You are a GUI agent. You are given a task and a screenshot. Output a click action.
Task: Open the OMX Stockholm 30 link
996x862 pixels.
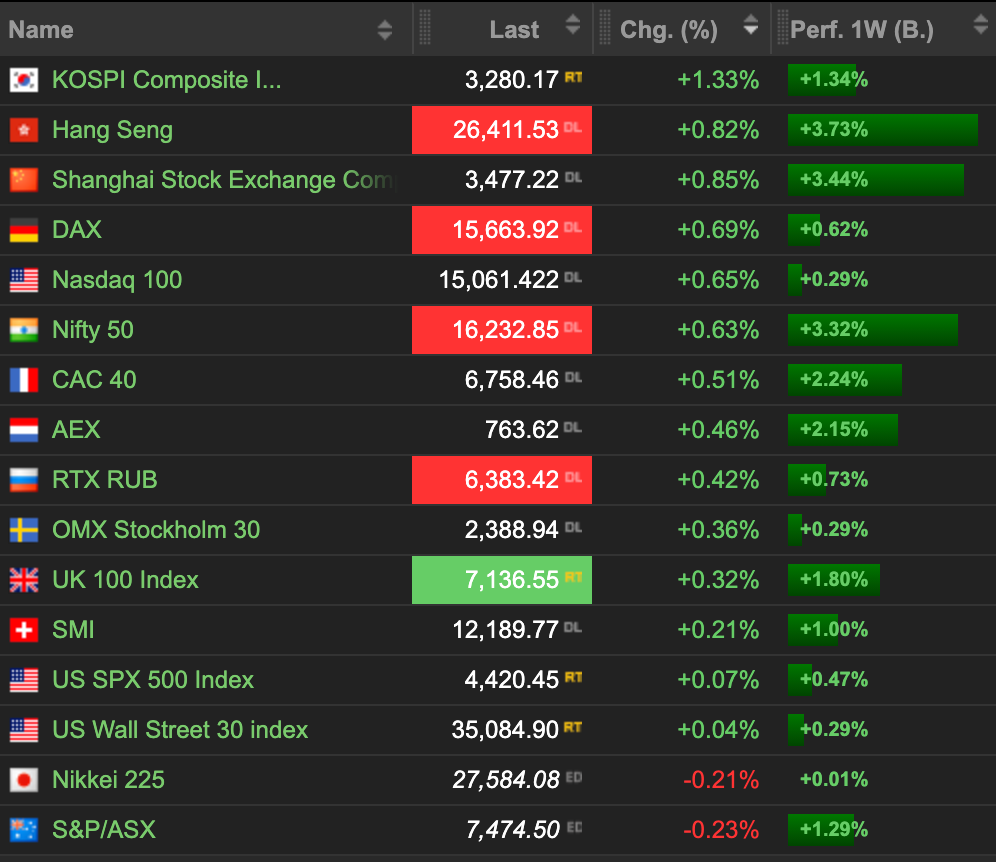click(x=156, y=530)
